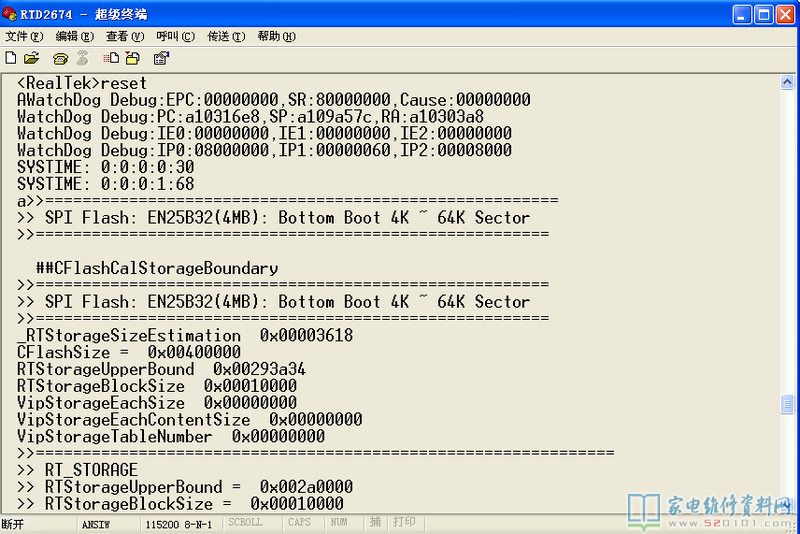Viewport: 800px width, 534px height.
Task: Click the New connection toolbar icon
Action: [x=11, y=58]
